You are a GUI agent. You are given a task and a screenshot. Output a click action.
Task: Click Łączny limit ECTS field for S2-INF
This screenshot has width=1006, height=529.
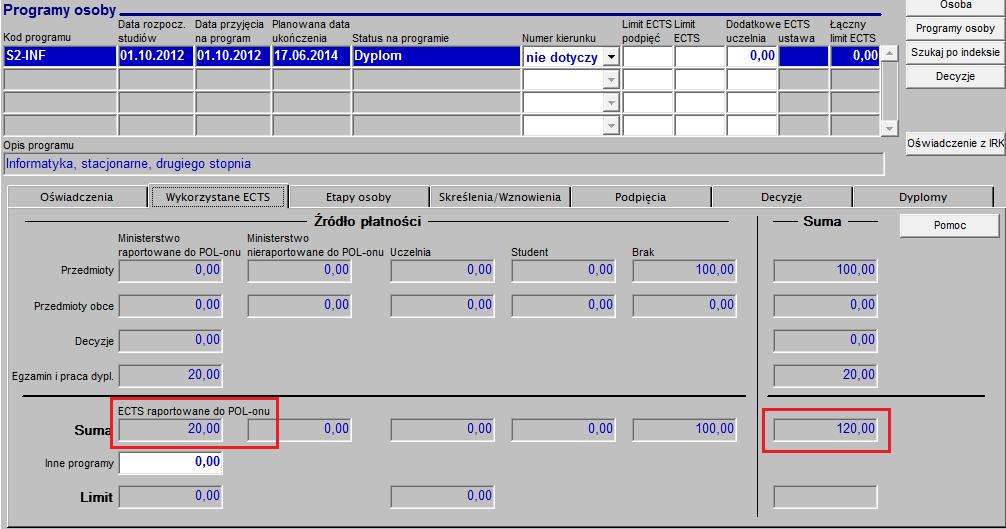[855, 56]
